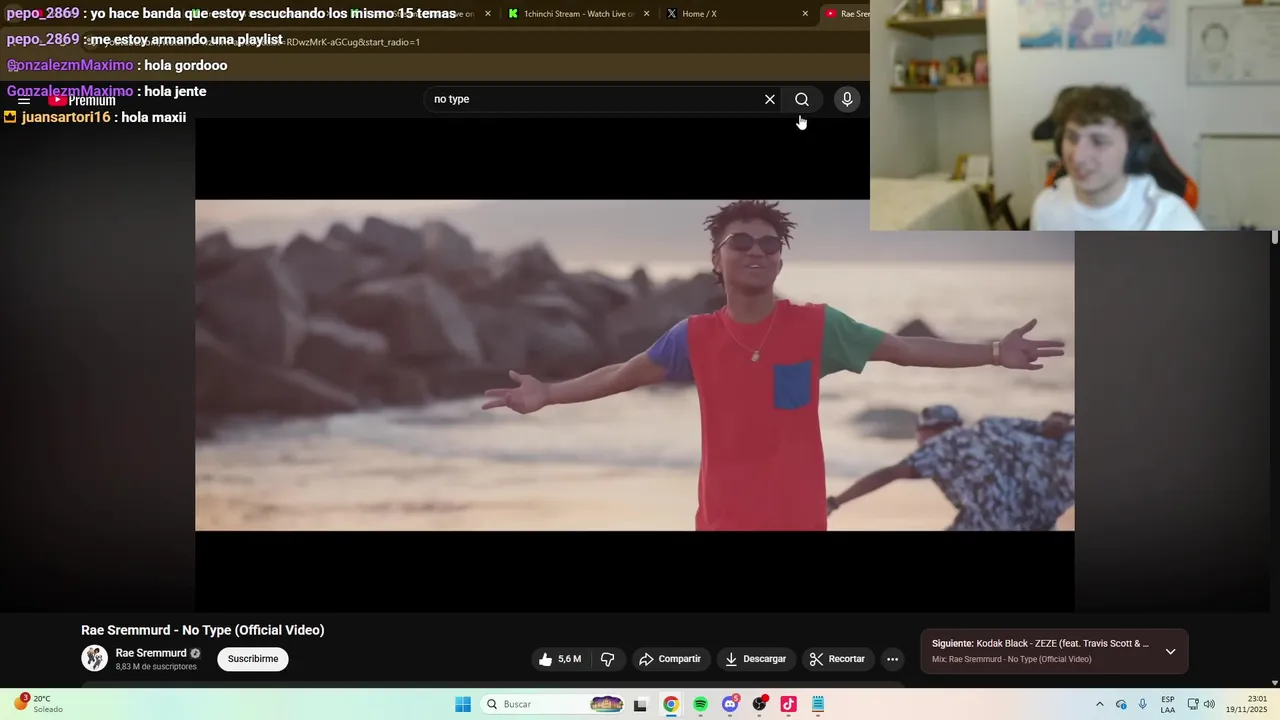
Task: Open the Rae Sremmurd channel avatar
Action: coord(94,658)
